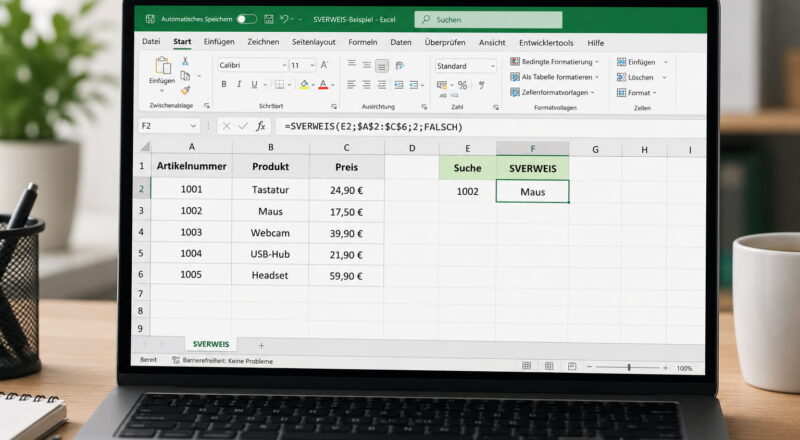
Task: Expand the Zwischenablage dialog launcher
Action: (x=207, y=106)
